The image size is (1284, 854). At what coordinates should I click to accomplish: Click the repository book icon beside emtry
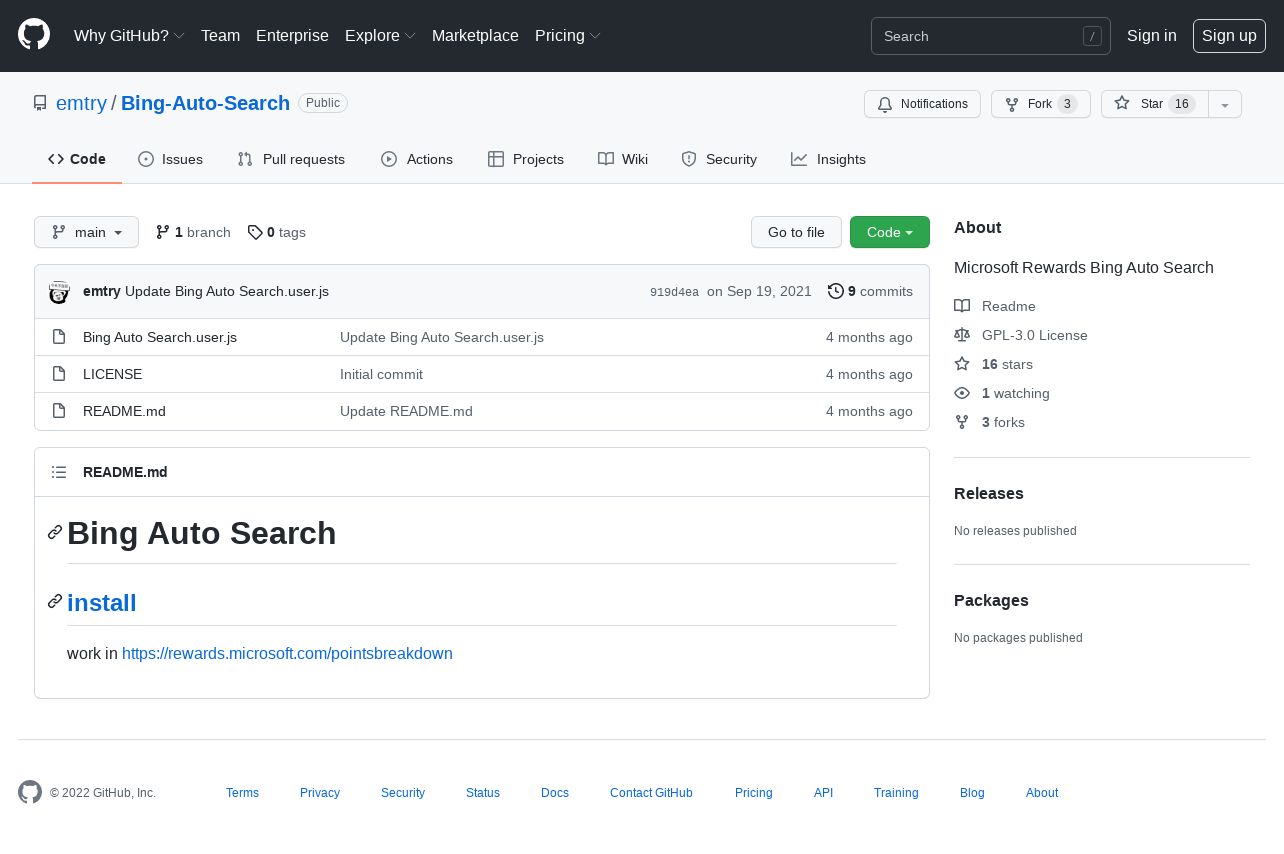pyautogui.click(x=40, y=103)
